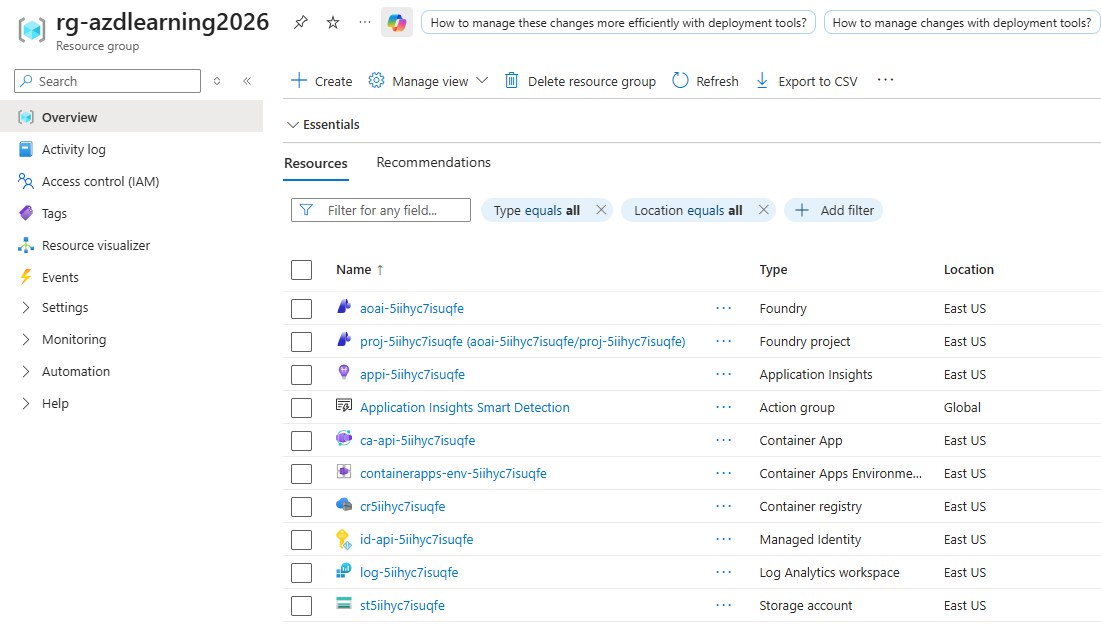
Task: Open toolbar overflow ellipsis after Export to CSV
Action: [x=885, y=80]
